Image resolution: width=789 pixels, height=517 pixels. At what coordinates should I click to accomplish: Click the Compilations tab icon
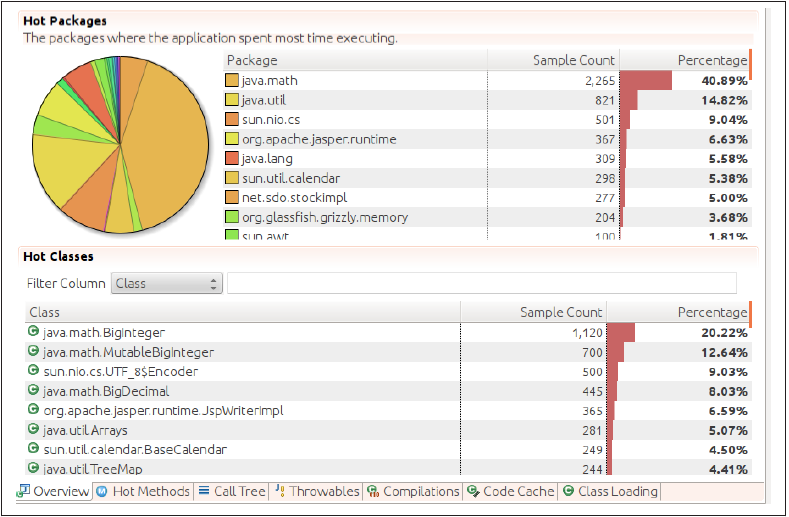[373, 491]
